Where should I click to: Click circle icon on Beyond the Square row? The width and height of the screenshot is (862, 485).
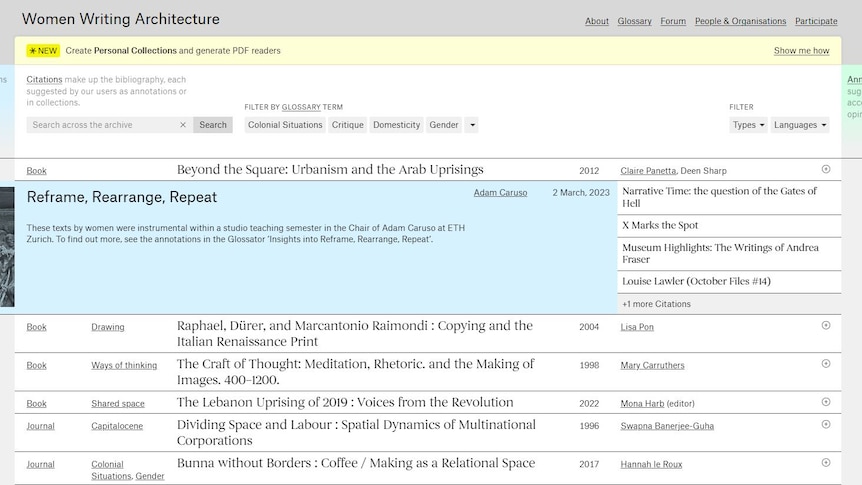pos(826,169)
